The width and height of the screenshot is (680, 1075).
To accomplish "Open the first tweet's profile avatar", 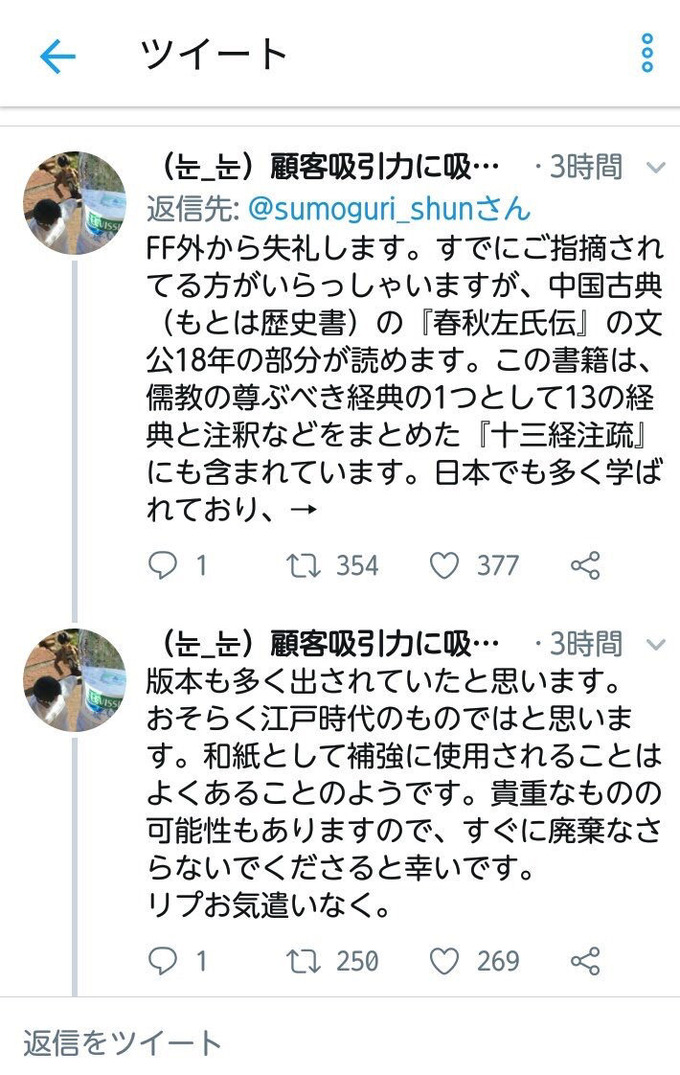I will (72, 200).
